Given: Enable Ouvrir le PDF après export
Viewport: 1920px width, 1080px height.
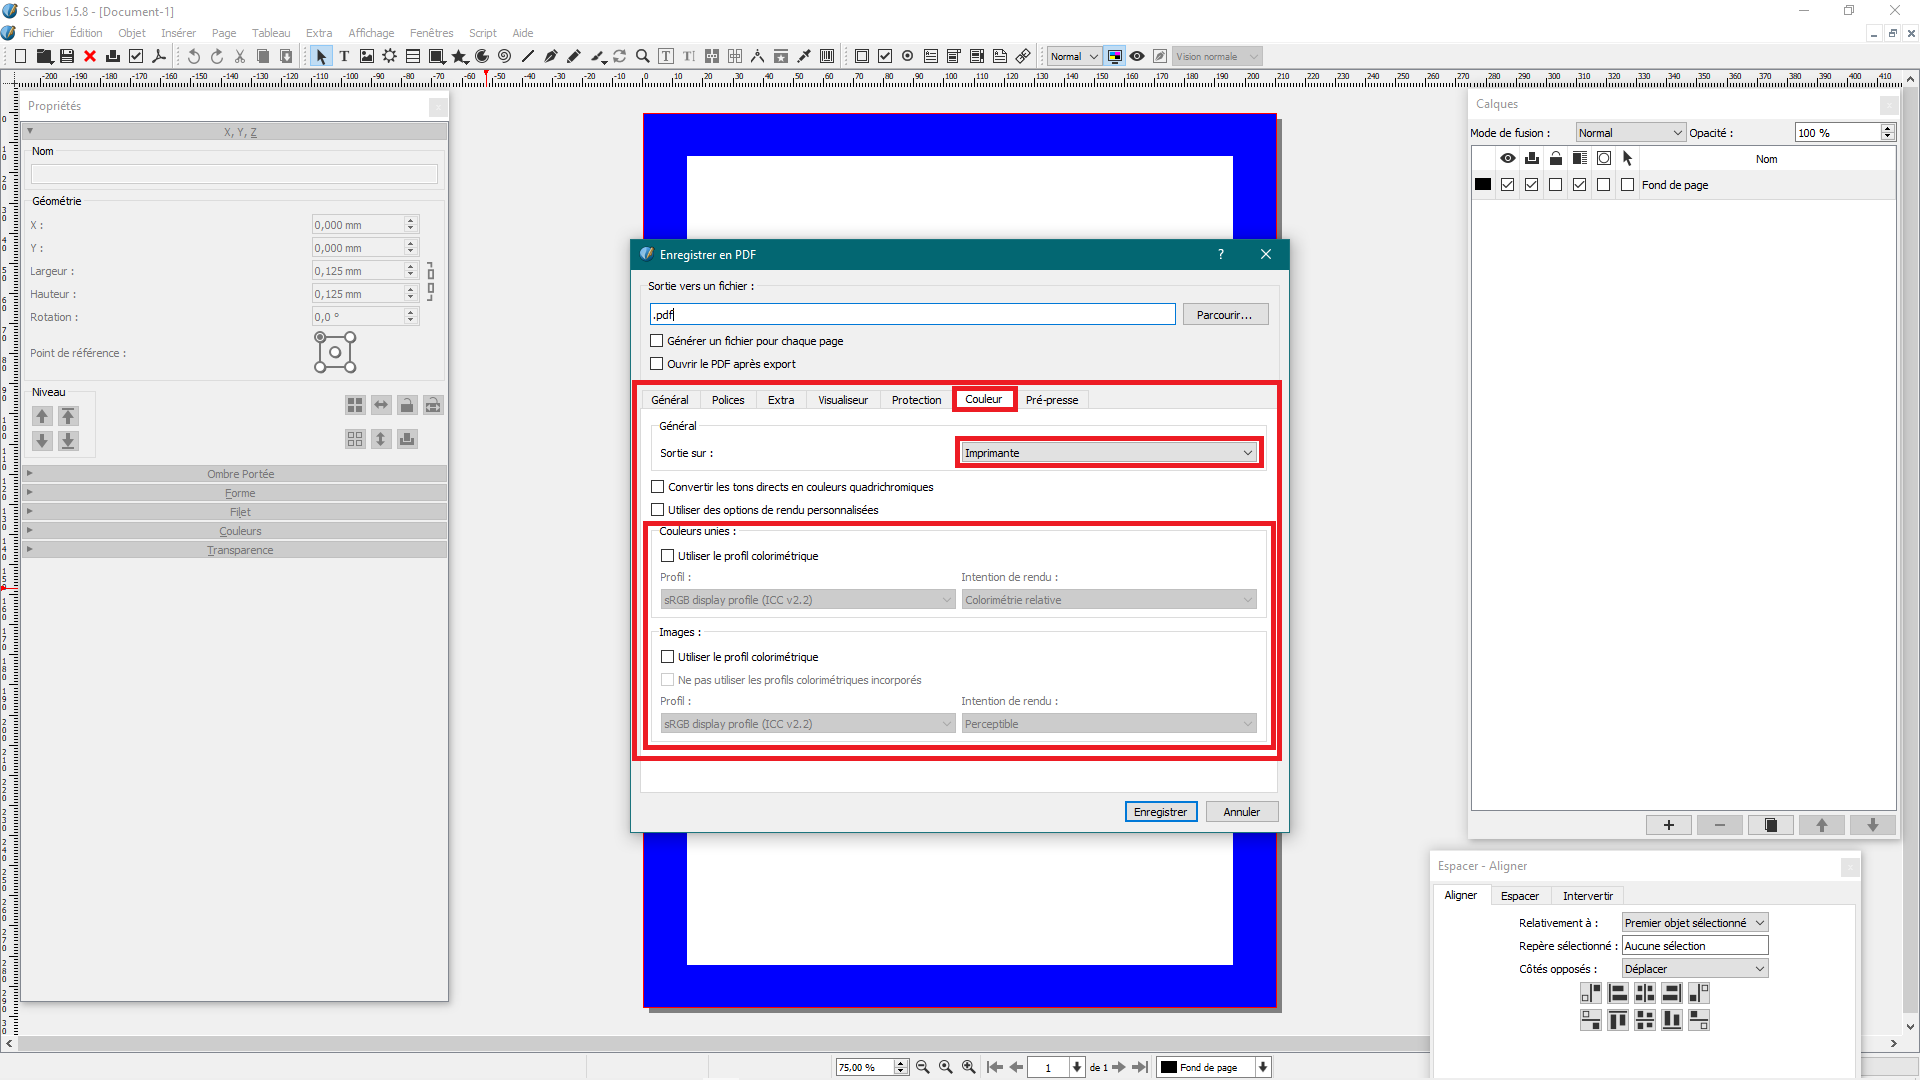Looking at the screenshot, I should [657, 364].
